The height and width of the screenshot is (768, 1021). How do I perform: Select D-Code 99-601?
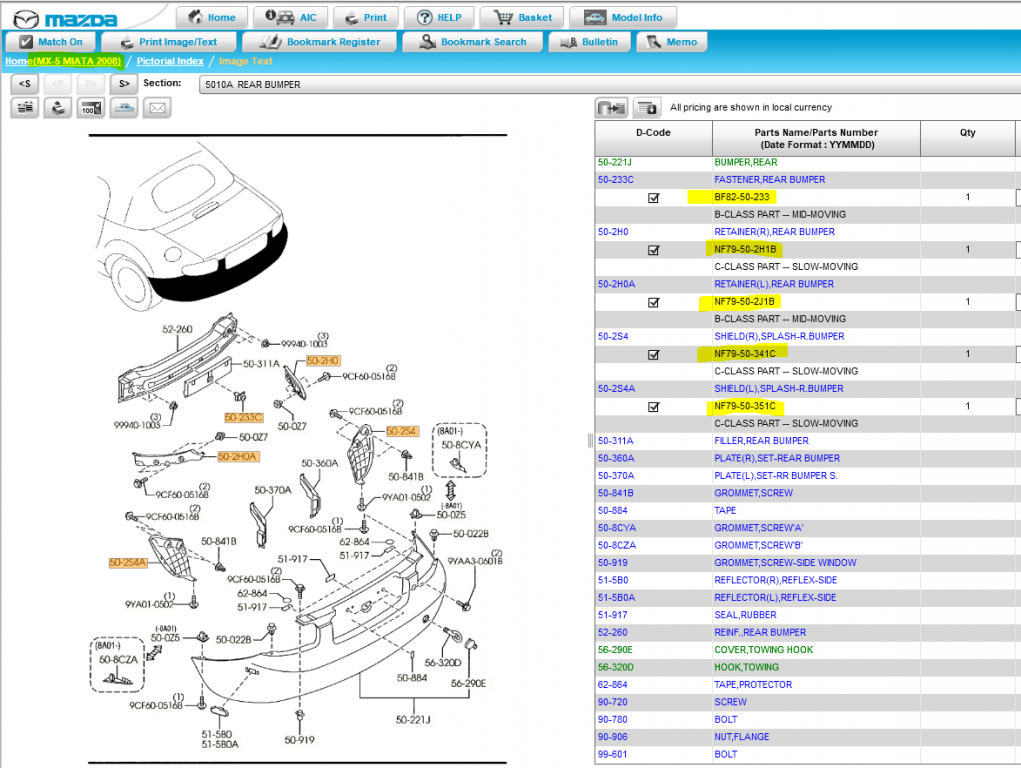click(x=613, y=754)
